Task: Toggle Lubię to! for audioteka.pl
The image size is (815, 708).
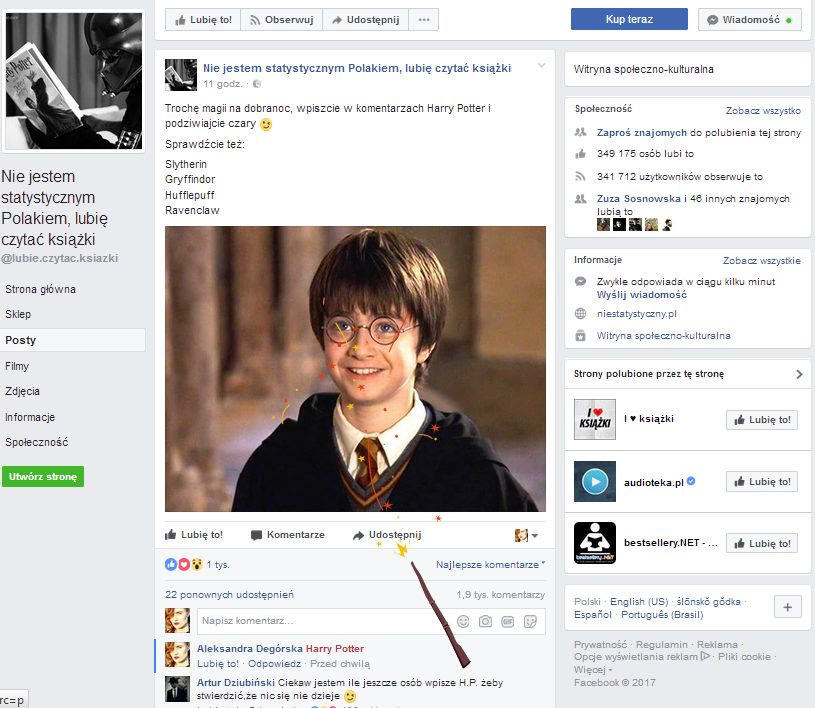Action: click(x=761, y=481)
